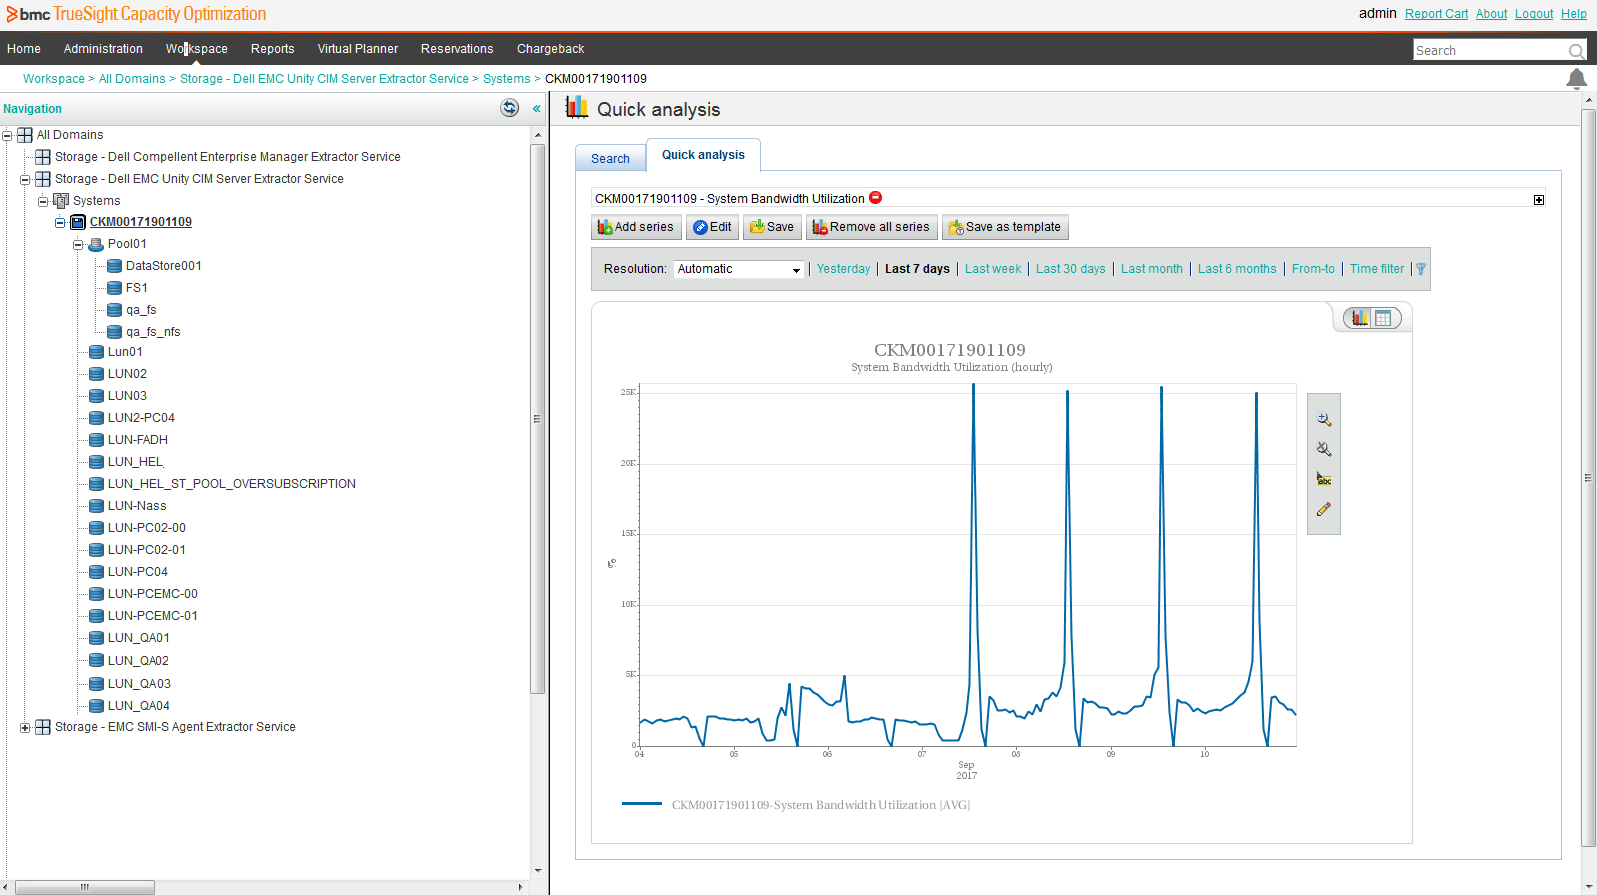Viewport: 1597px width, 895px height.
Task: Select LUN-PCEMC-00 tree item
Action: [152, 594]
